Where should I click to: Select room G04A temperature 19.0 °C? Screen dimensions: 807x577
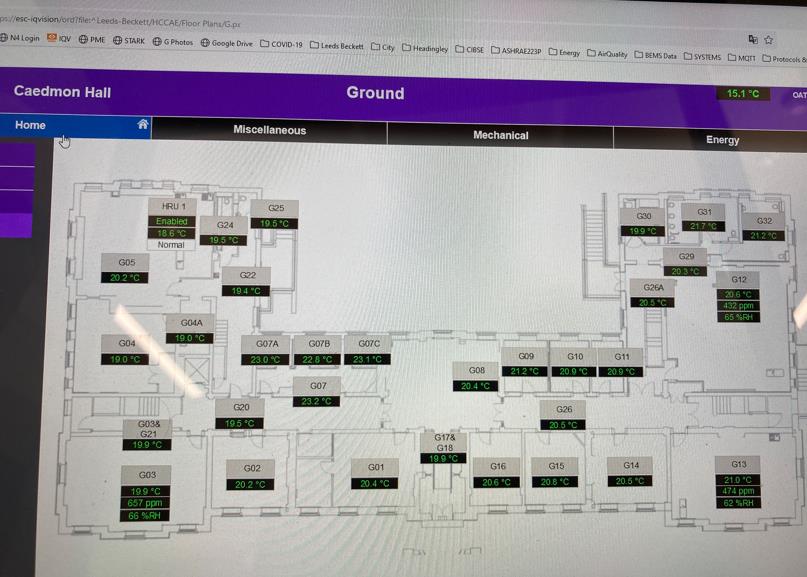click(189, 338)
